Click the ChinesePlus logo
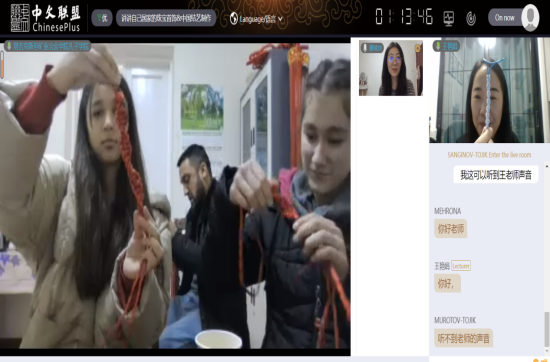The image size is (550, 362). [x=46, y=18]
